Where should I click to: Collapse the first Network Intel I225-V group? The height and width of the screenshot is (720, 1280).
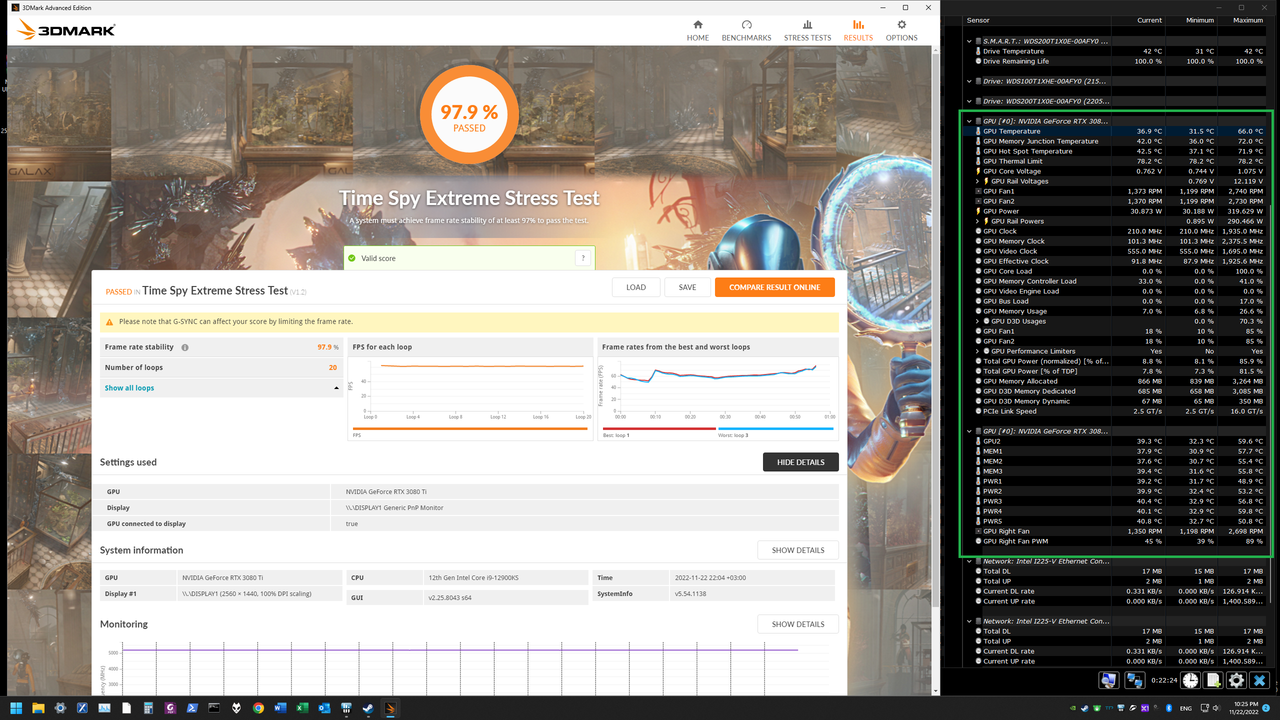point(970,561)
